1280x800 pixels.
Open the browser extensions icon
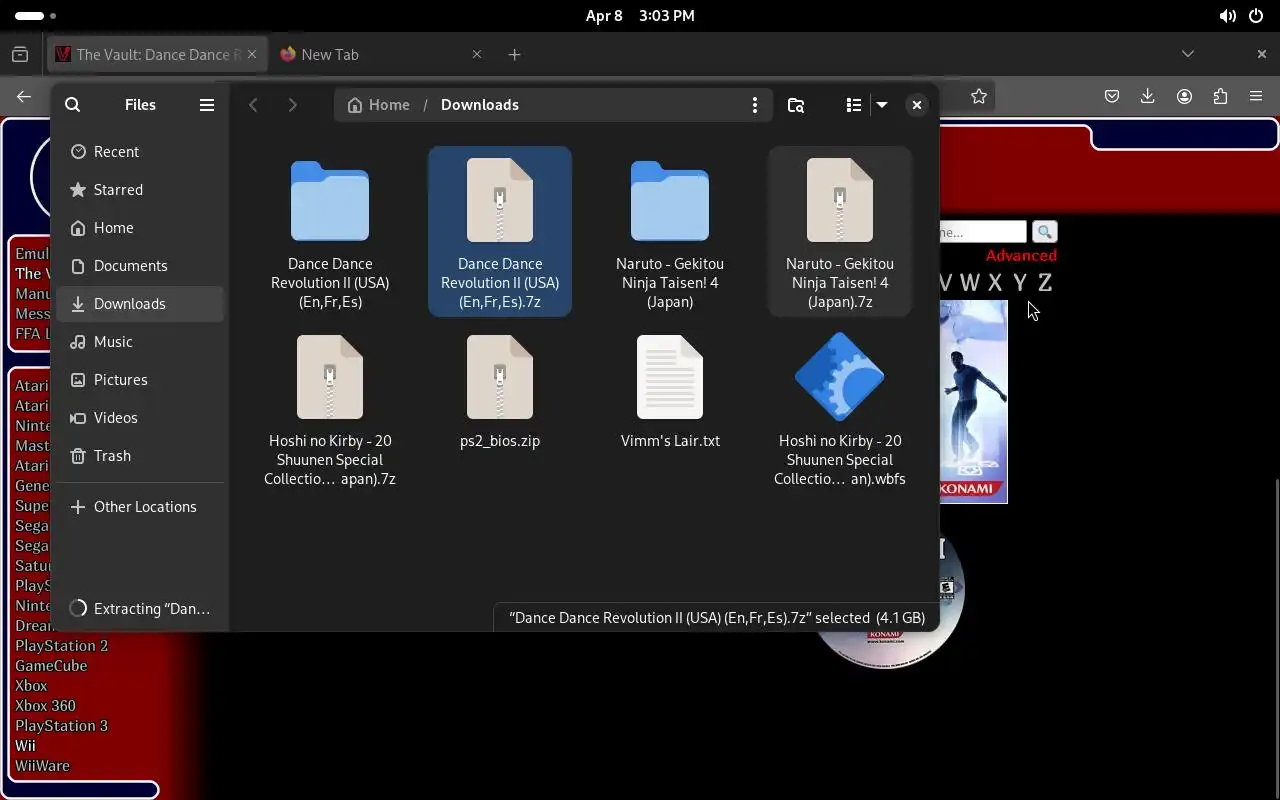(x=1220, y=97)
